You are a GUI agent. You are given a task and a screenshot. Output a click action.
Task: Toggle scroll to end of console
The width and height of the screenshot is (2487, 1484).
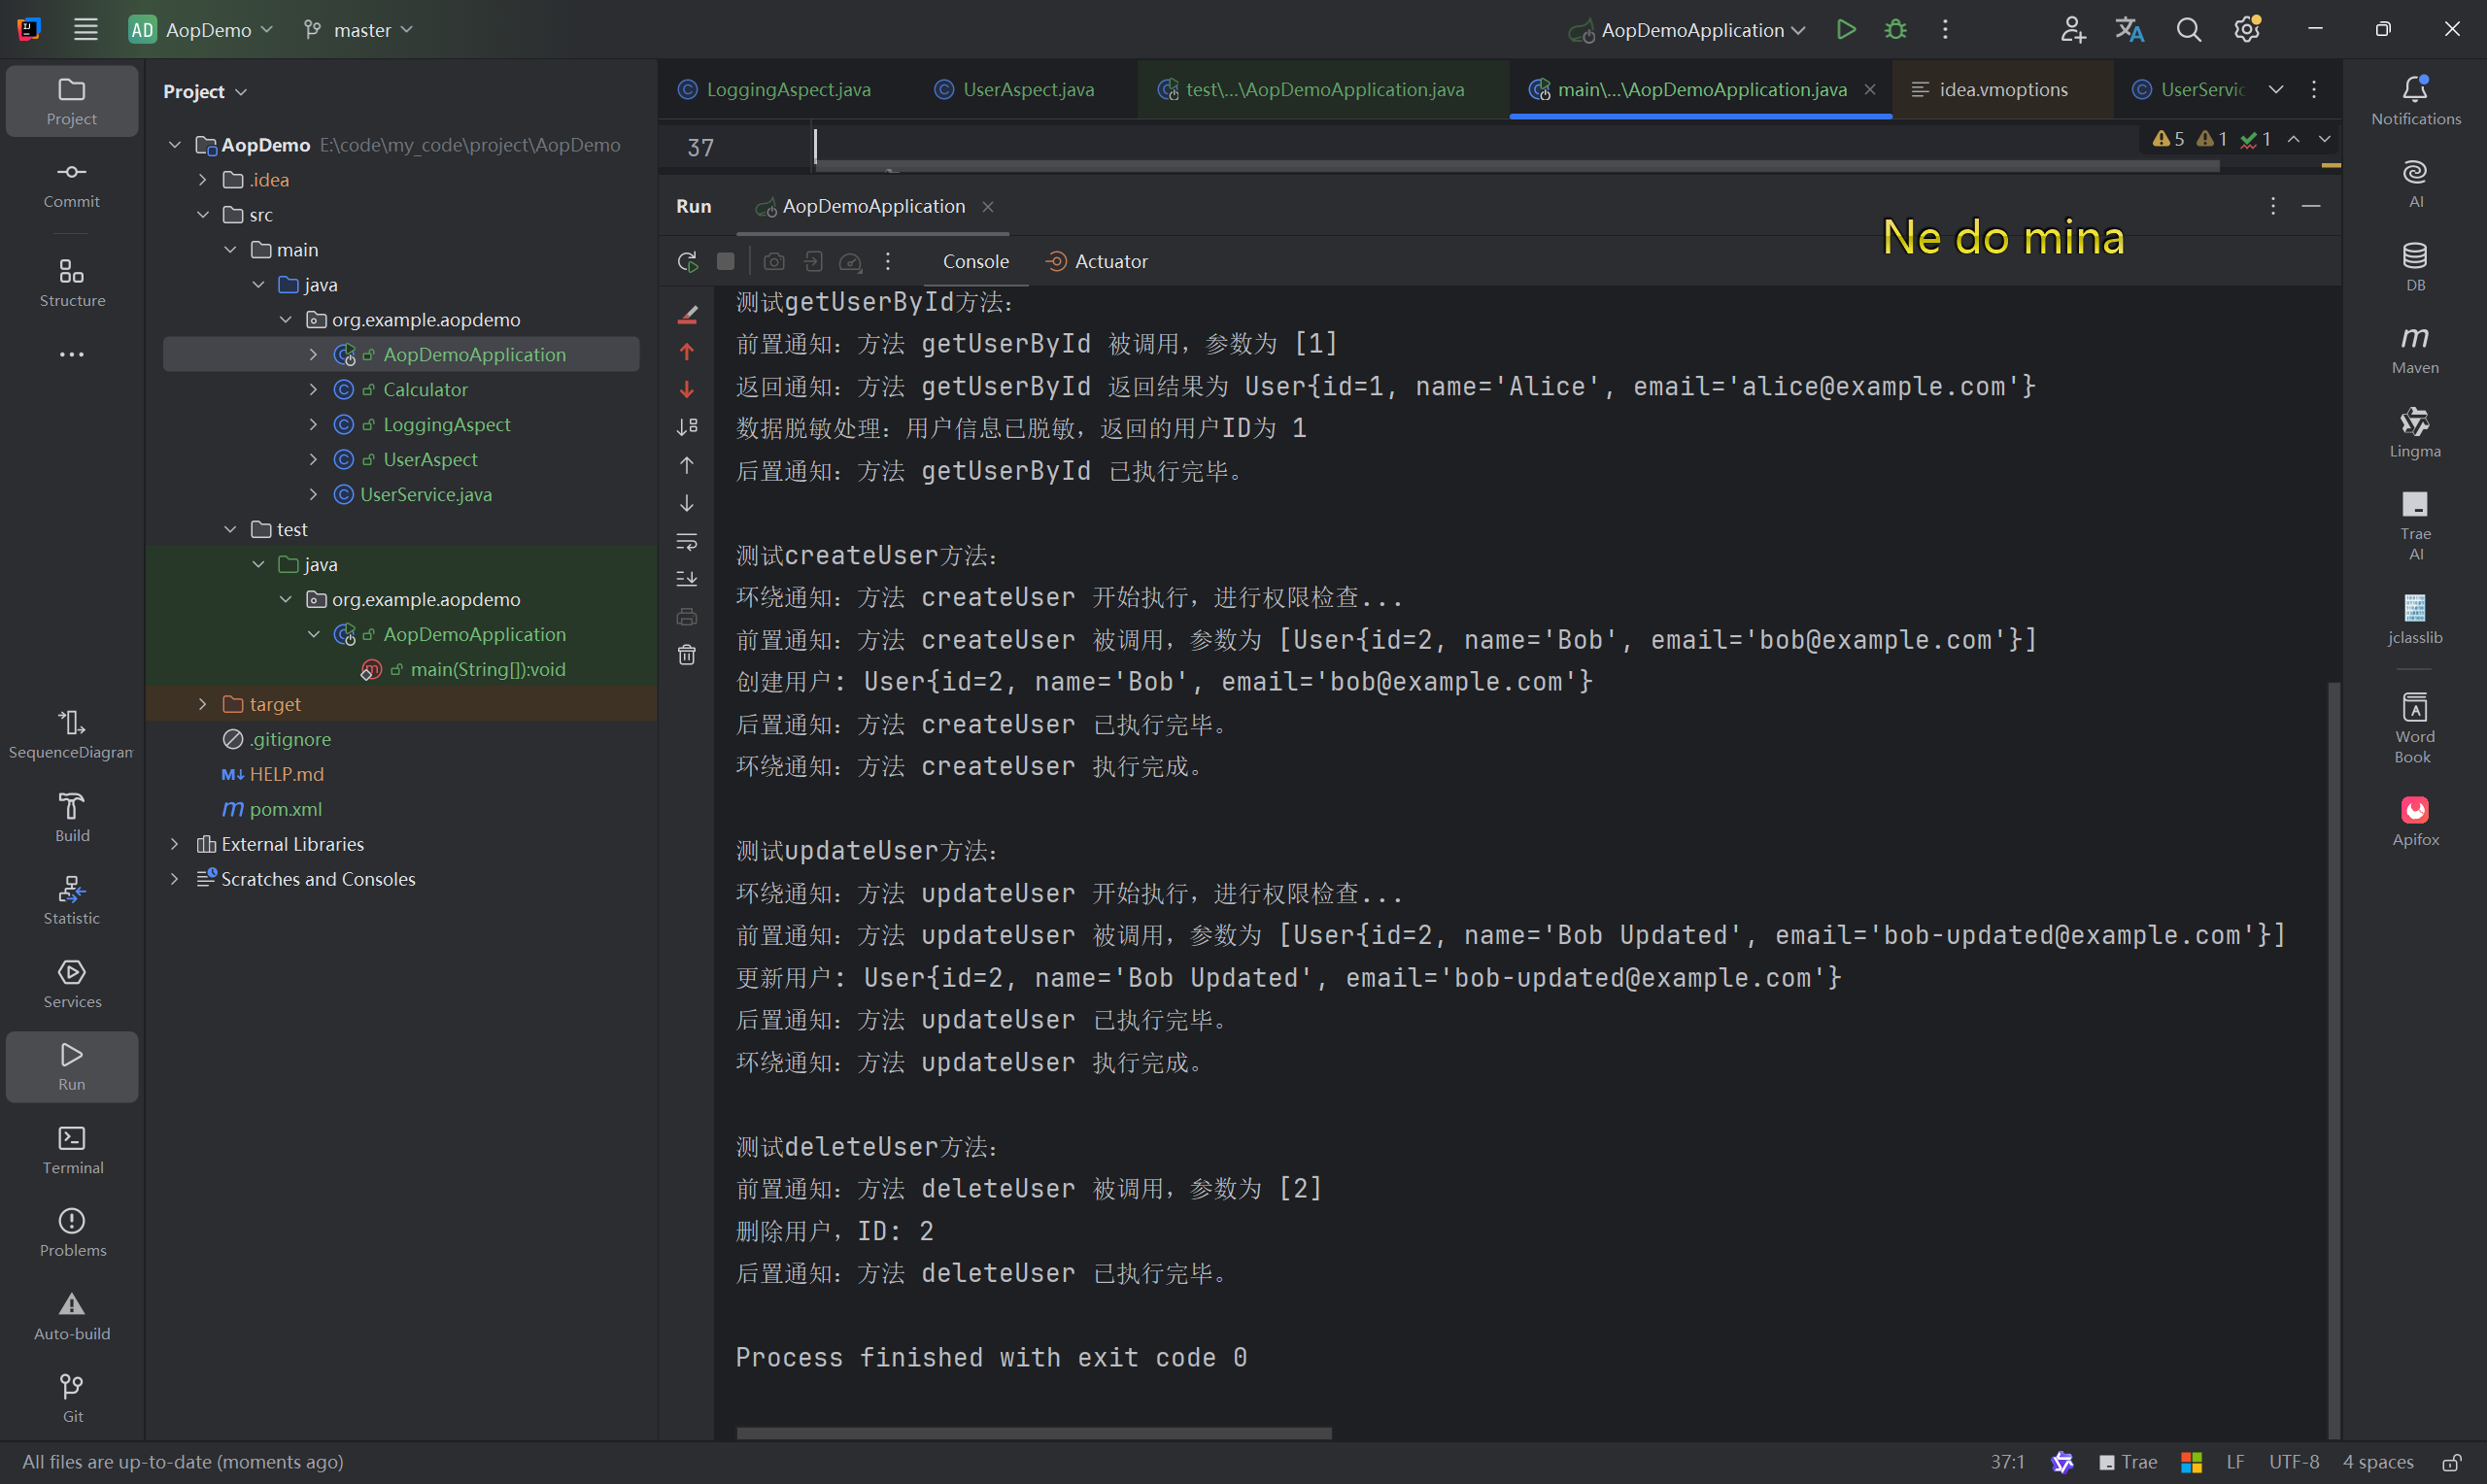(687, 579)
